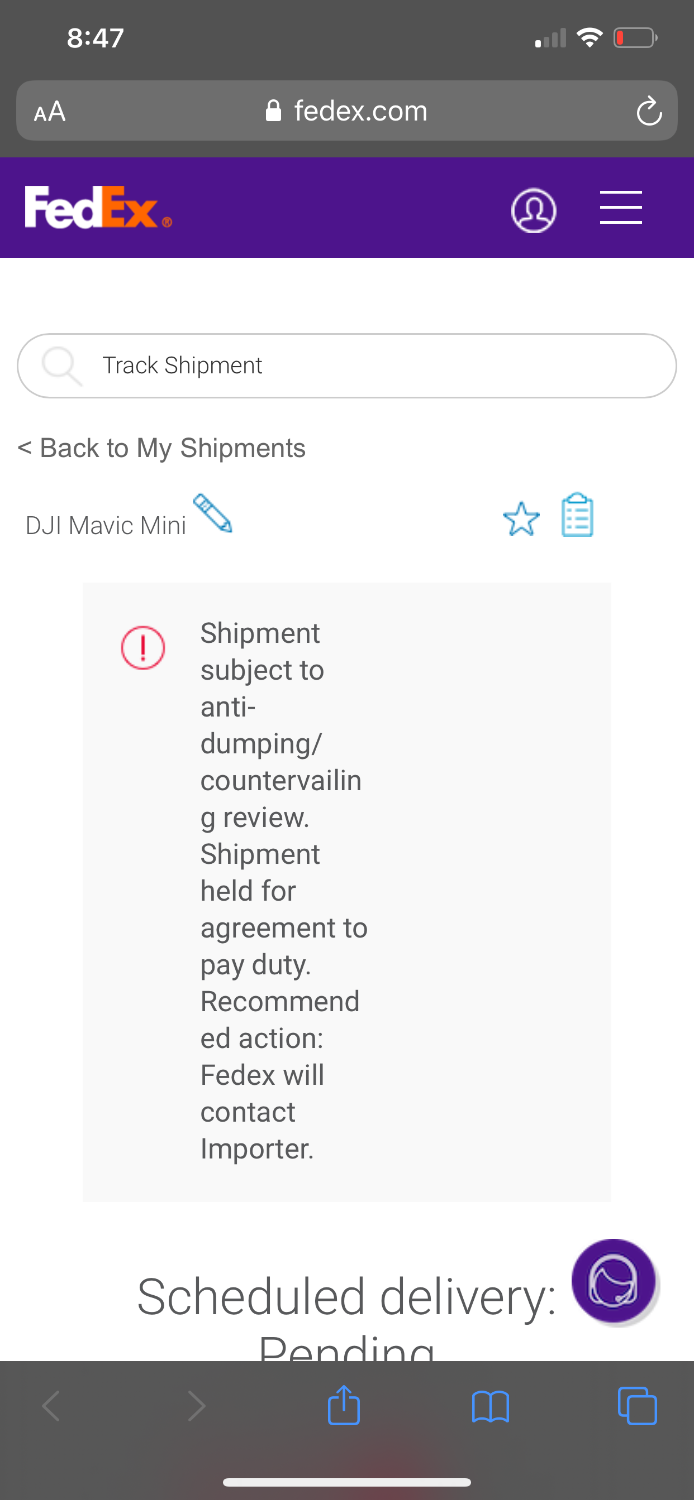
Task: Open the FedEx user profile icon
Action: coord(534,210)
